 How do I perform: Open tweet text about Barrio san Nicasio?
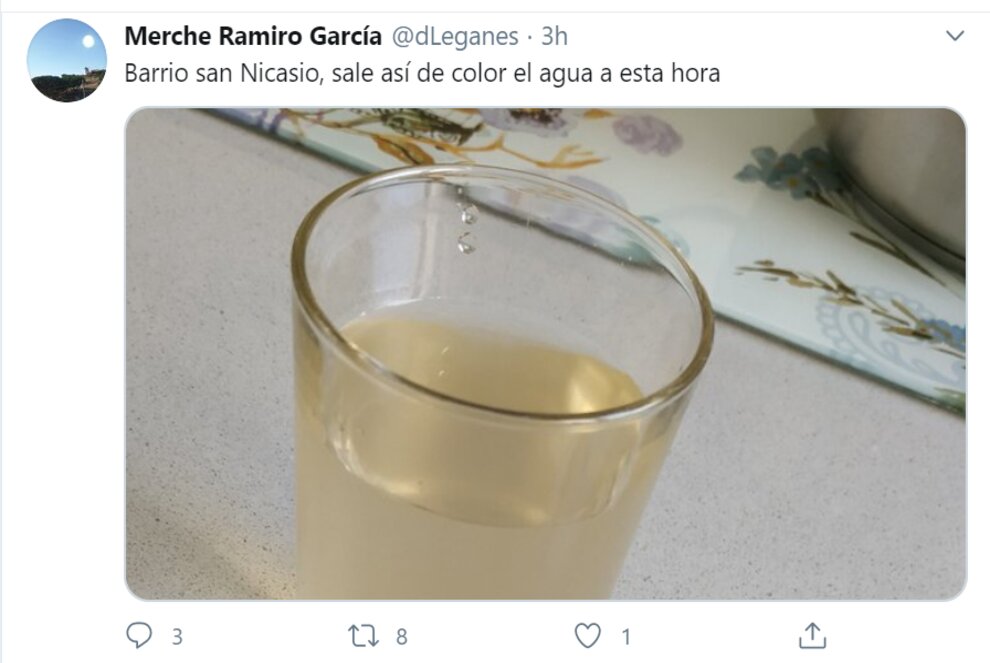pyautogui.click(x=422, y=73)
